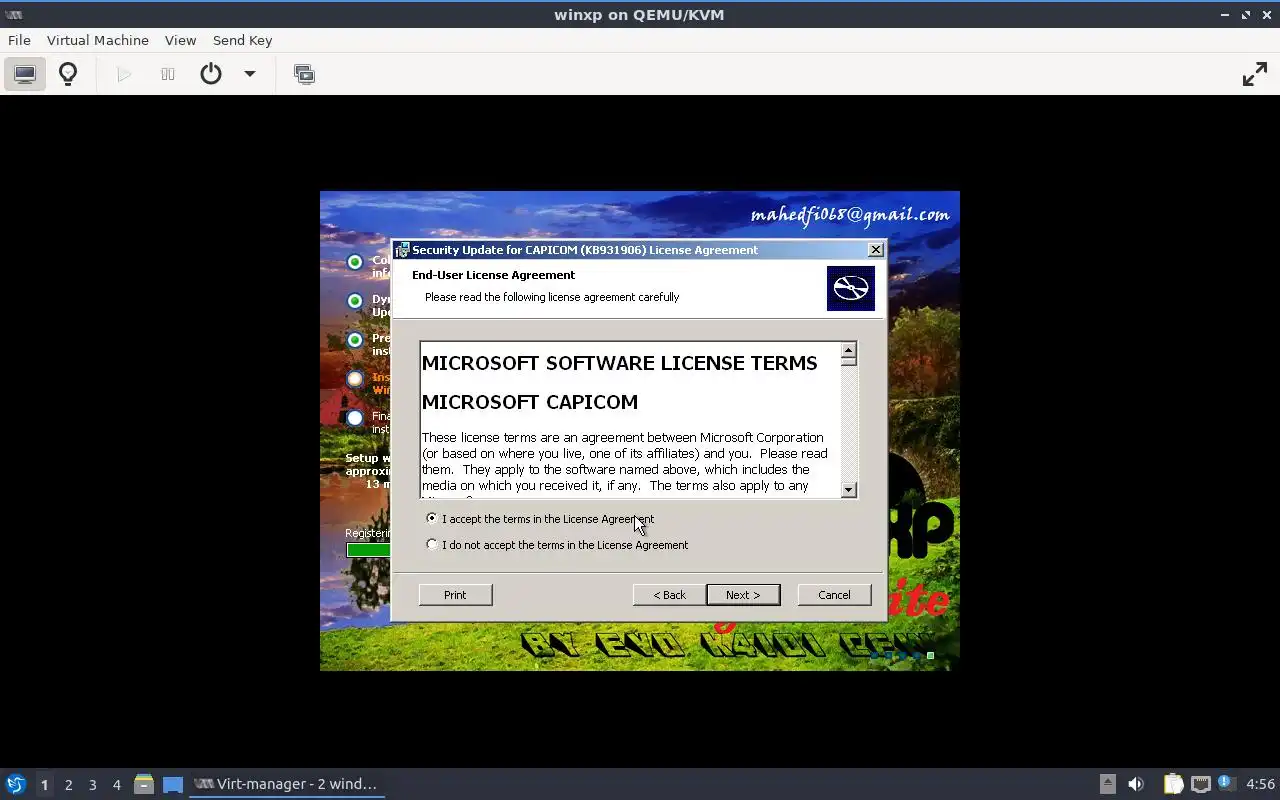Click the license scrollbar thumb
This screenshot has width=1280, height=800.
click(849, 362)
